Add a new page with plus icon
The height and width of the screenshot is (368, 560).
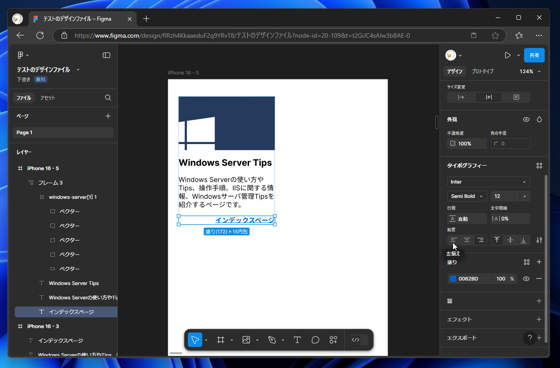(108, 116)
